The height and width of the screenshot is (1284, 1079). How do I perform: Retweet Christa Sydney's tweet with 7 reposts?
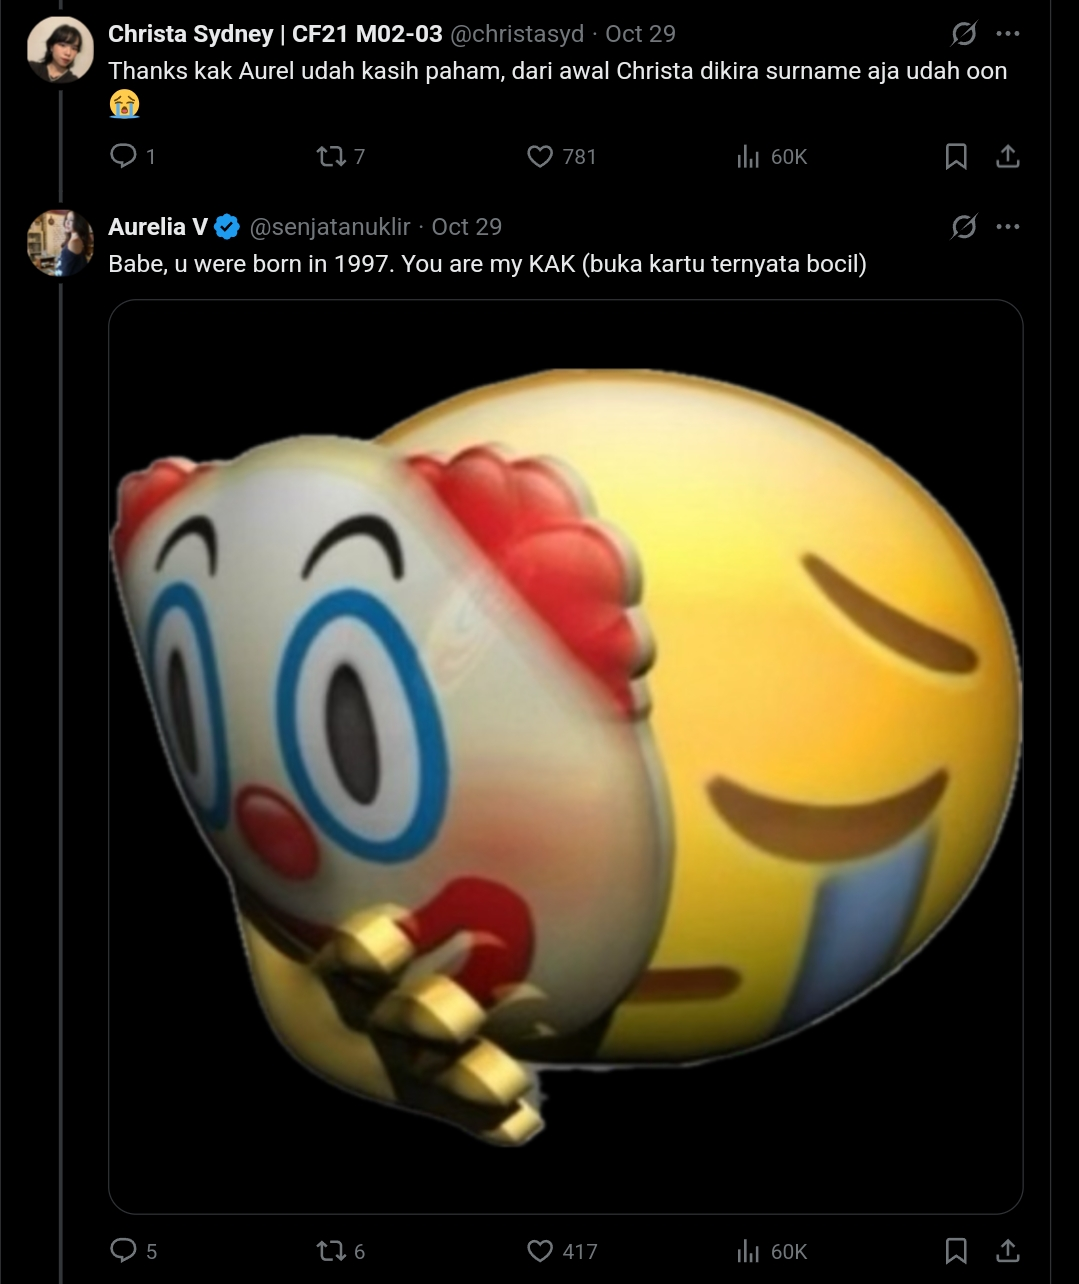click(x=331, y=156)
